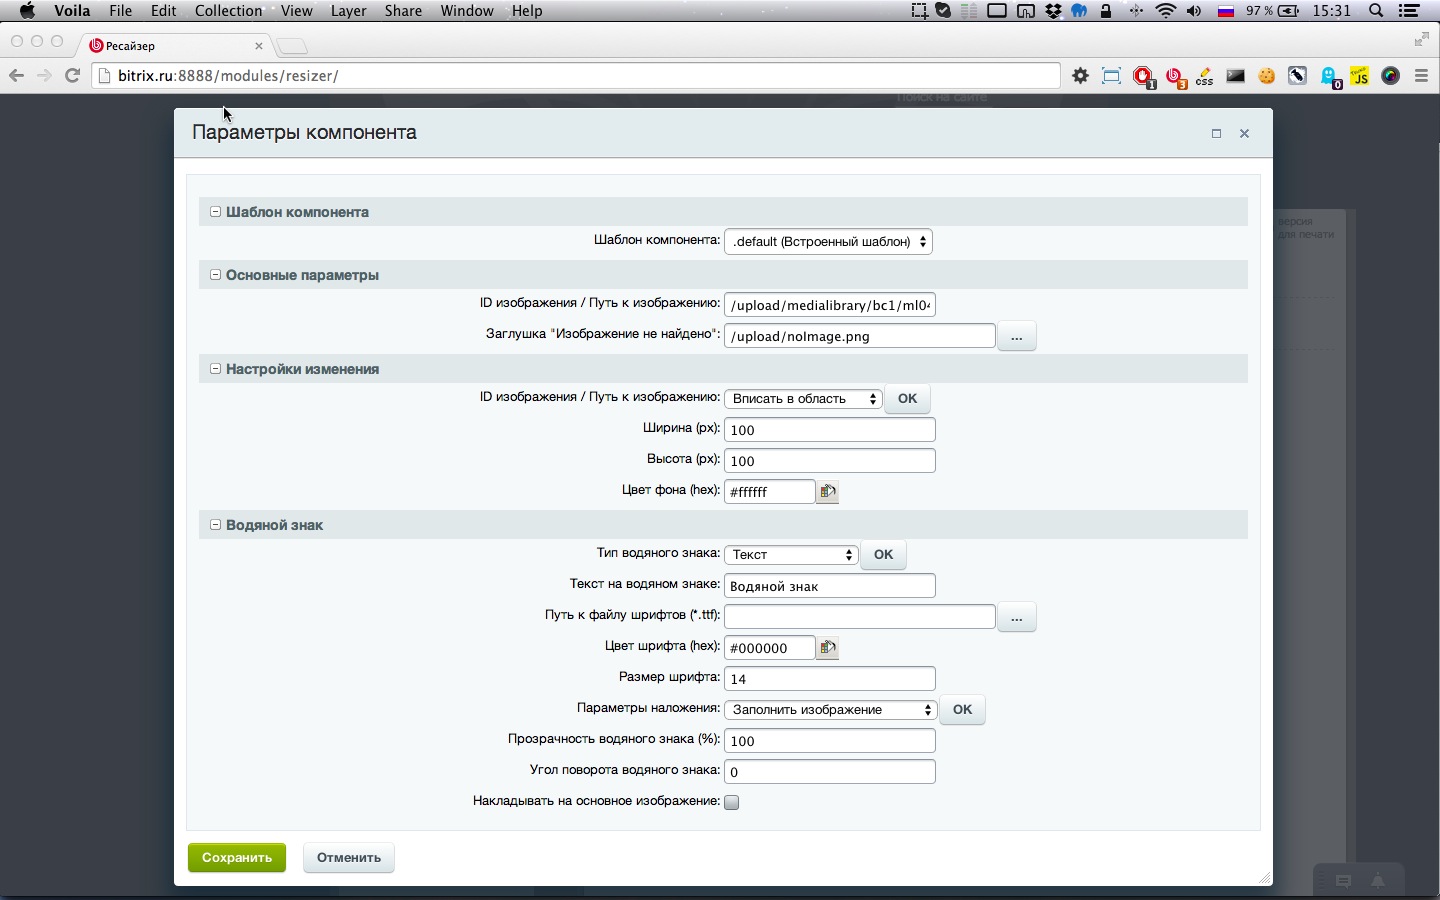Click the yellow JS extension icon
This screenshot has width=1440, height=900.
tap(1360, 76)
